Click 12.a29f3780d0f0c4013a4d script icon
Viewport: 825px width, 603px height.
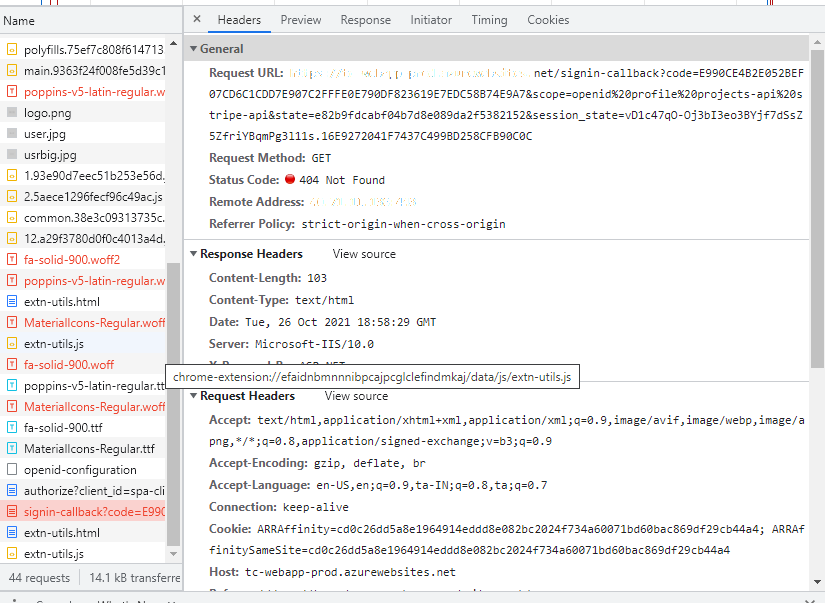coord(12,239)
